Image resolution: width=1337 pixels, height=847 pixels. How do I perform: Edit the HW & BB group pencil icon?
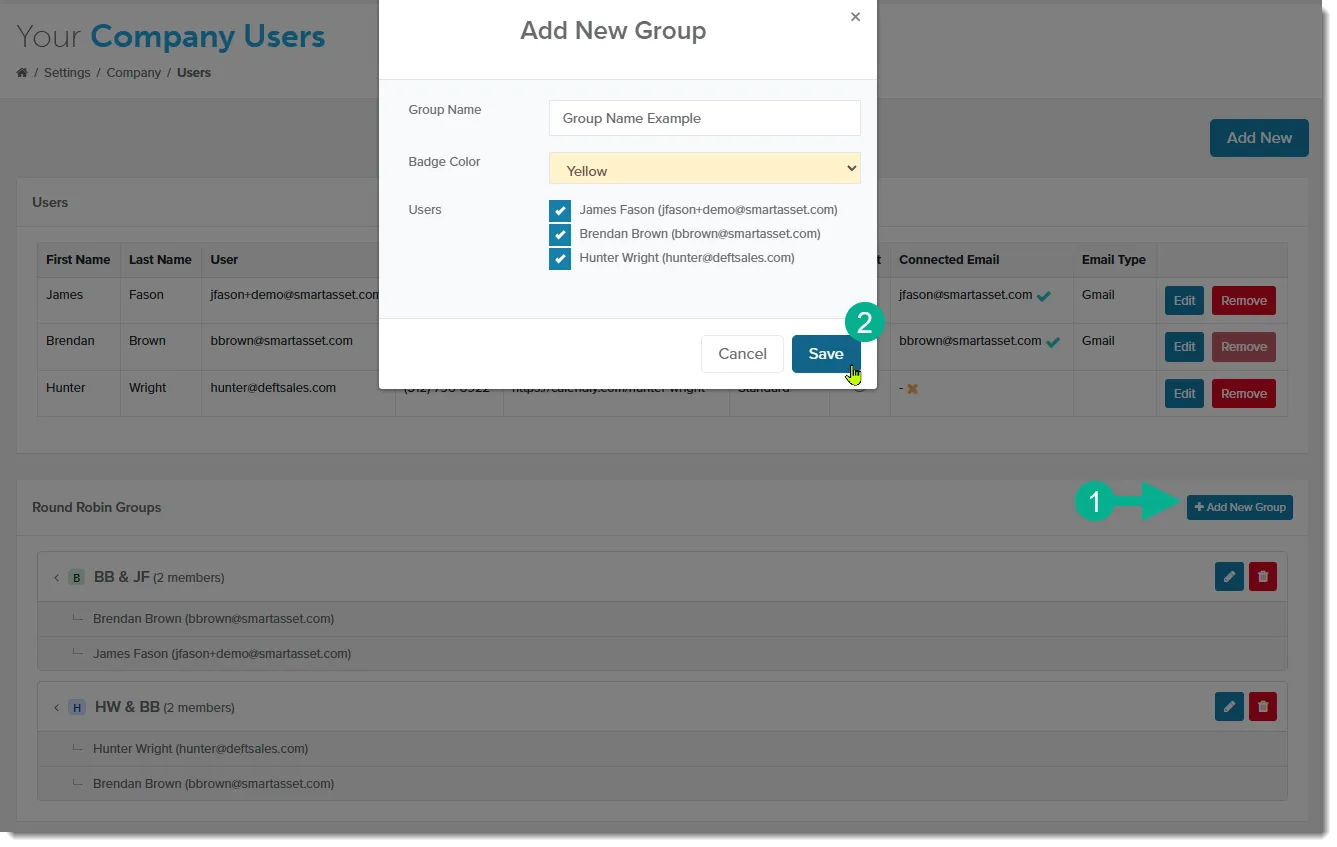(x=1229, y=707)
